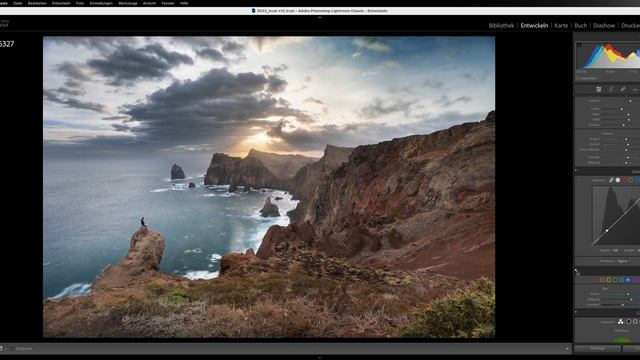Image resolution: width=640 pixels, height=360 pixels.
Task: Open view mode dropdown next to Softproof
Action: [6, 349]
